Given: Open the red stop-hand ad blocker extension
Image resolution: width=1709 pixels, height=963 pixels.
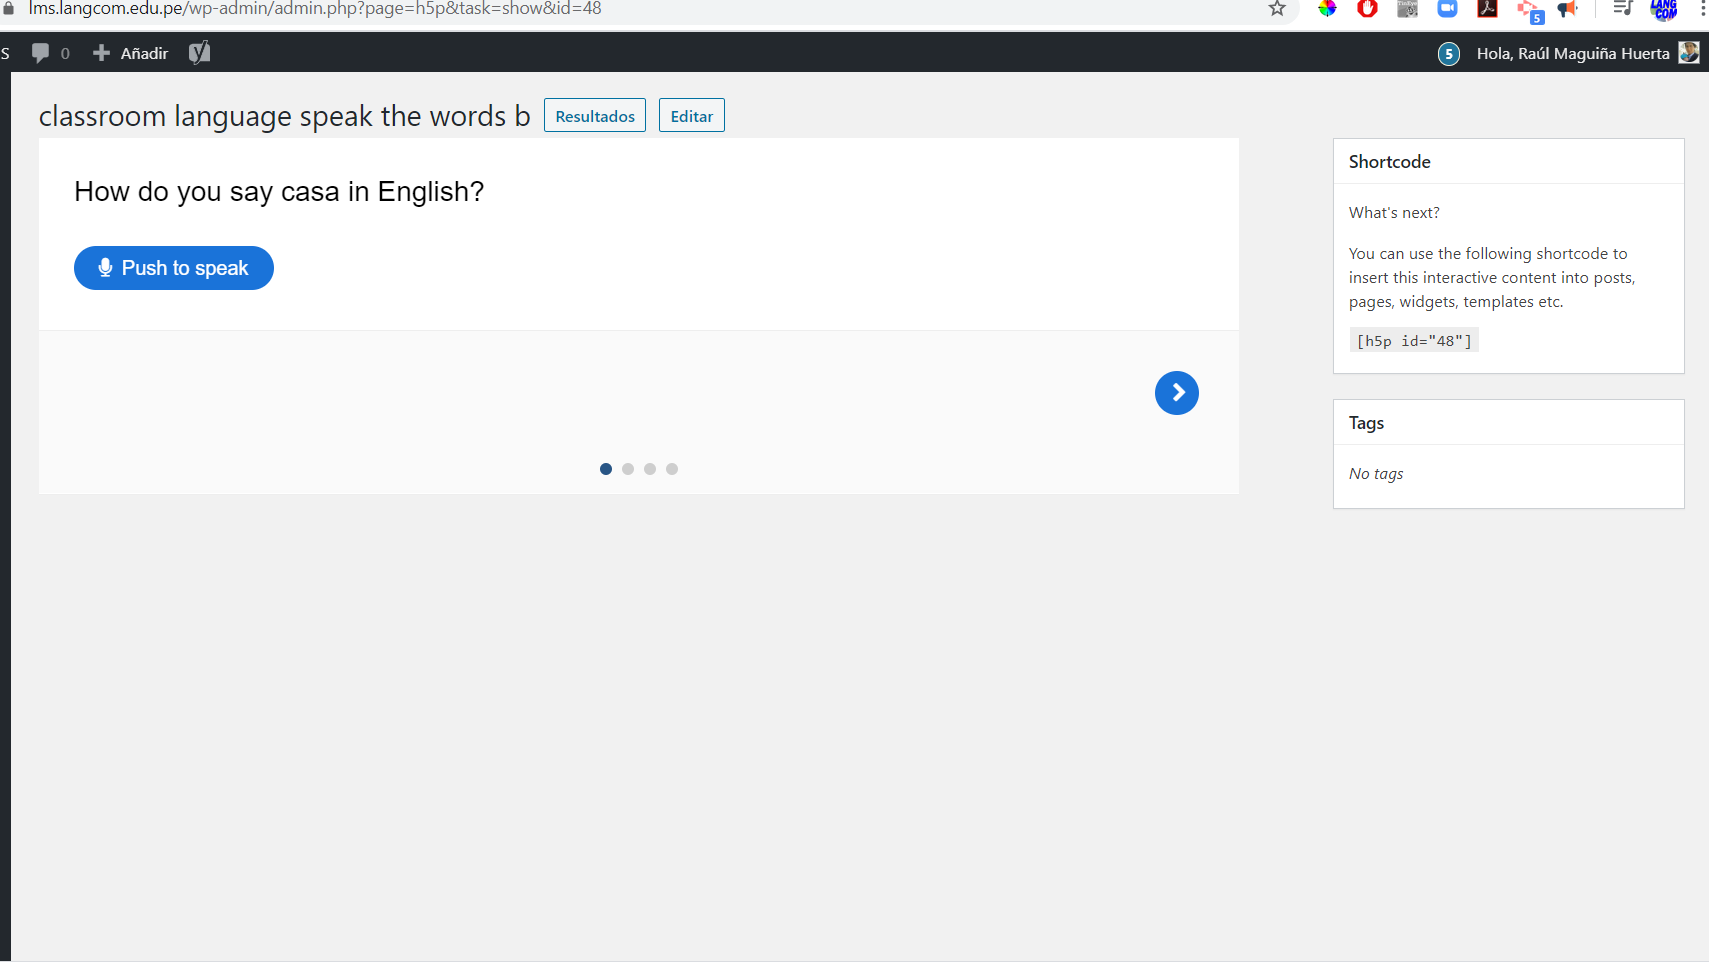Looking at the screenshot, I should click(1367, 9).
